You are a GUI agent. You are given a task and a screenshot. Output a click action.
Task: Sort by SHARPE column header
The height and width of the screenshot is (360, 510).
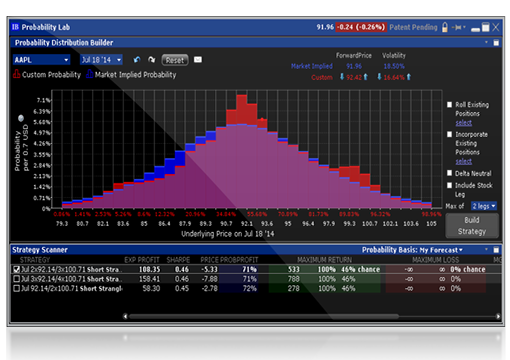[178, 260]
